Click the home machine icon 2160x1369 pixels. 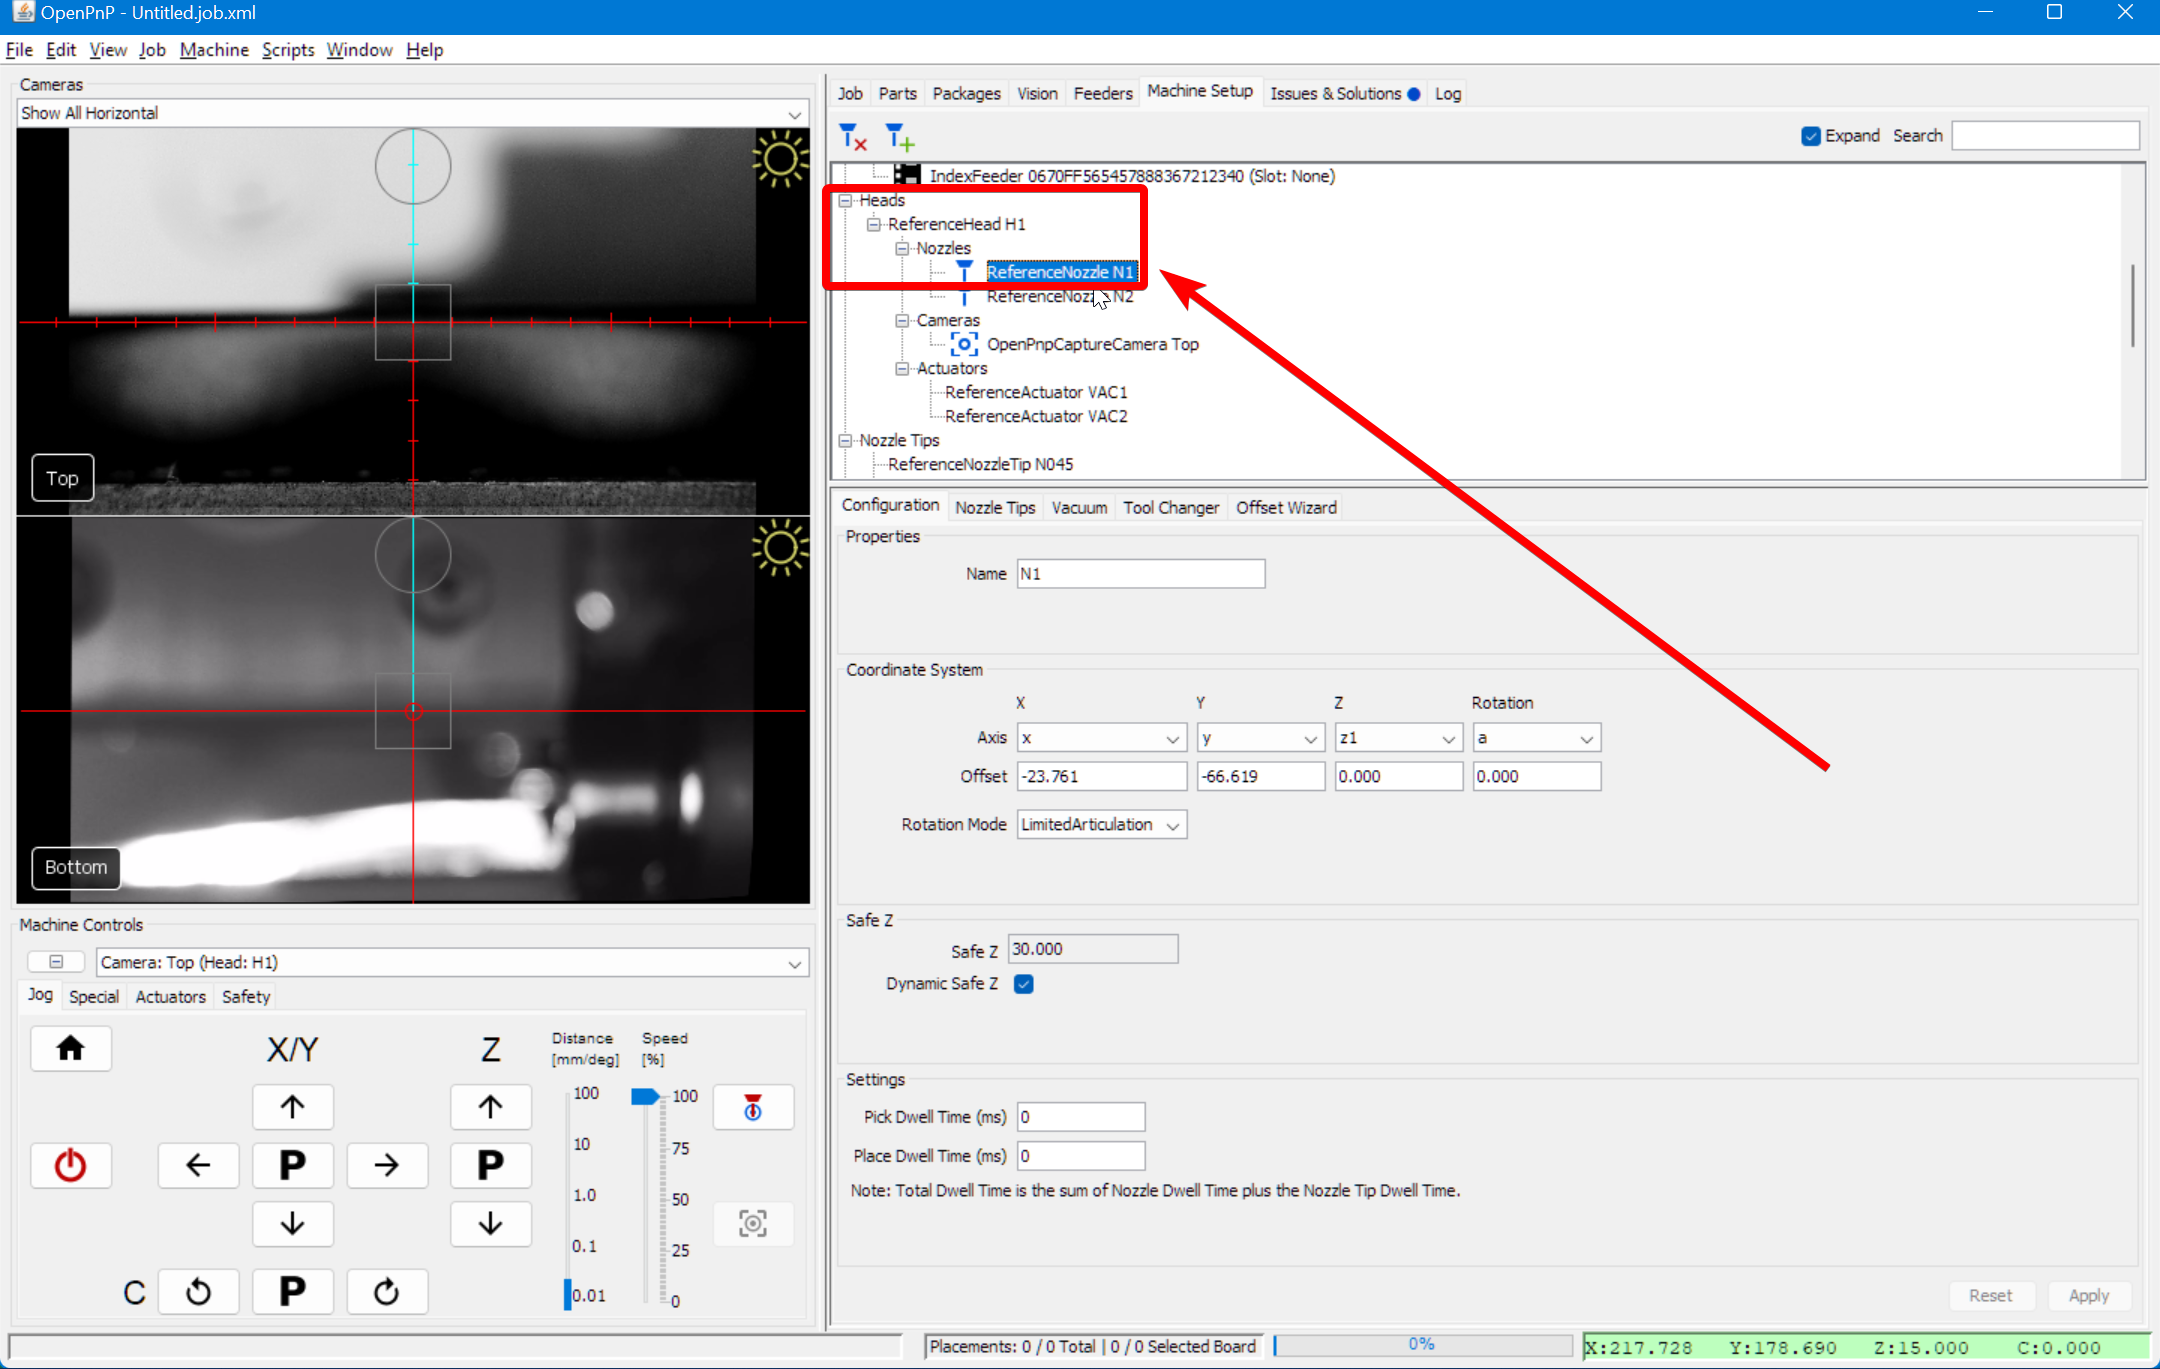[x=70, y=1049]
